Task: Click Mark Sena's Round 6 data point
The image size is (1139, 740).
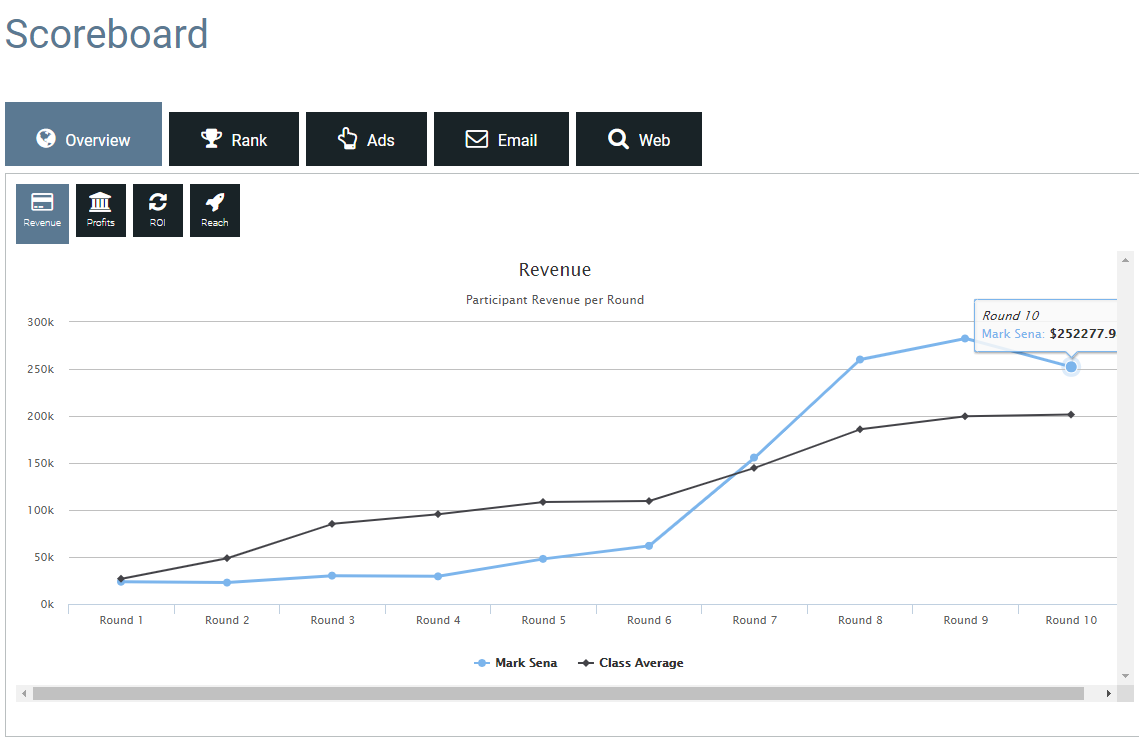Action: (x=649, y=546)
